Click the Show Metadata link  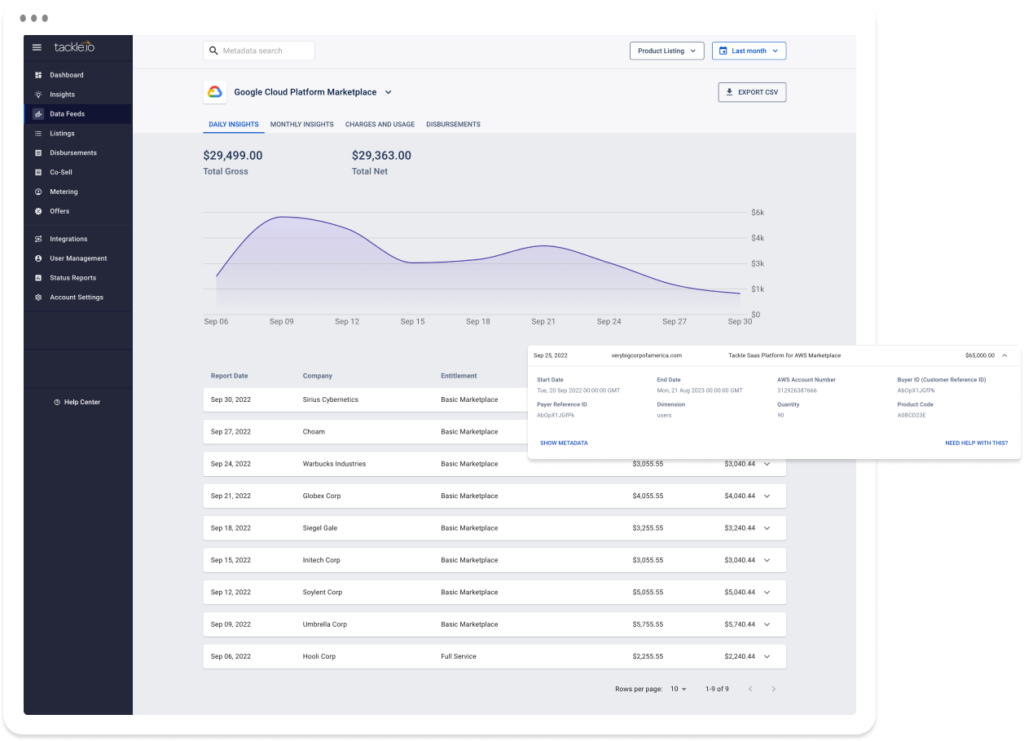(564, 443)
